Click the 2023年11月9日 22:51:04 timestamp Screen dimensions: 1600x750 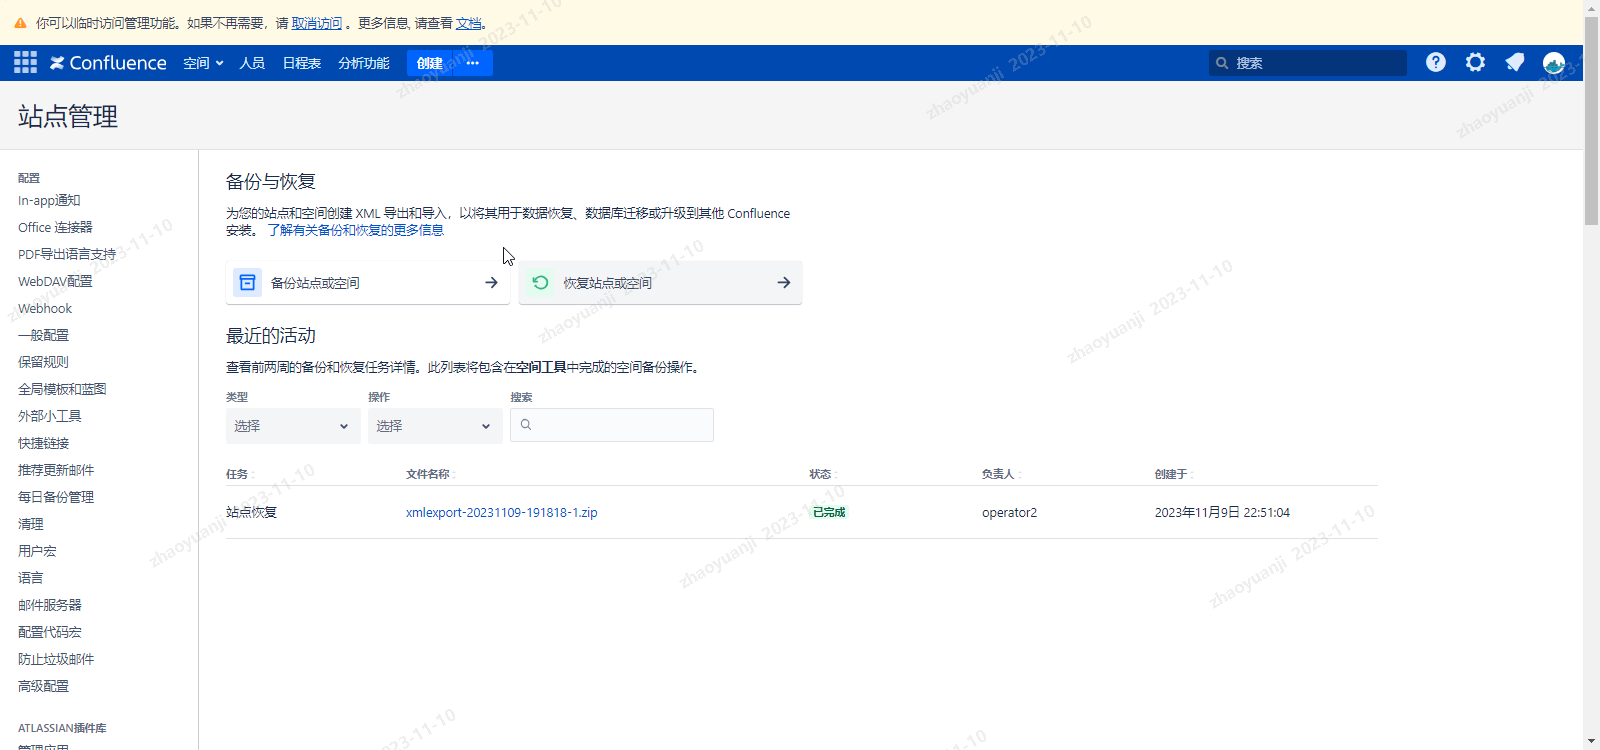pyautogui.click(x=1222, y=513)
